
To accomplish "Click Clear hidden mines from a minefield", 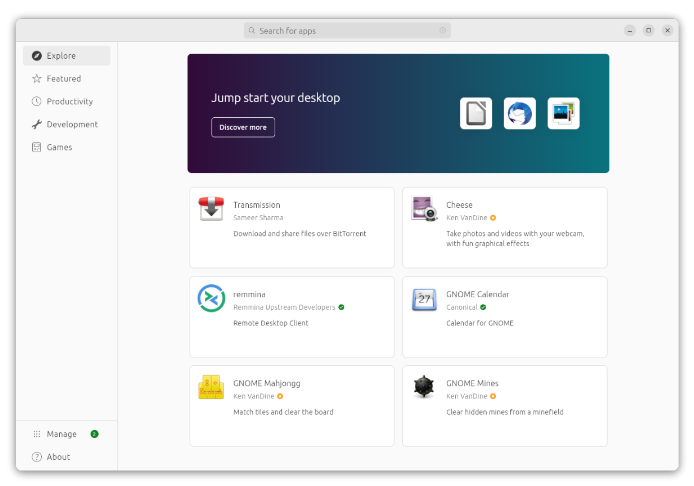I will 505,412.
